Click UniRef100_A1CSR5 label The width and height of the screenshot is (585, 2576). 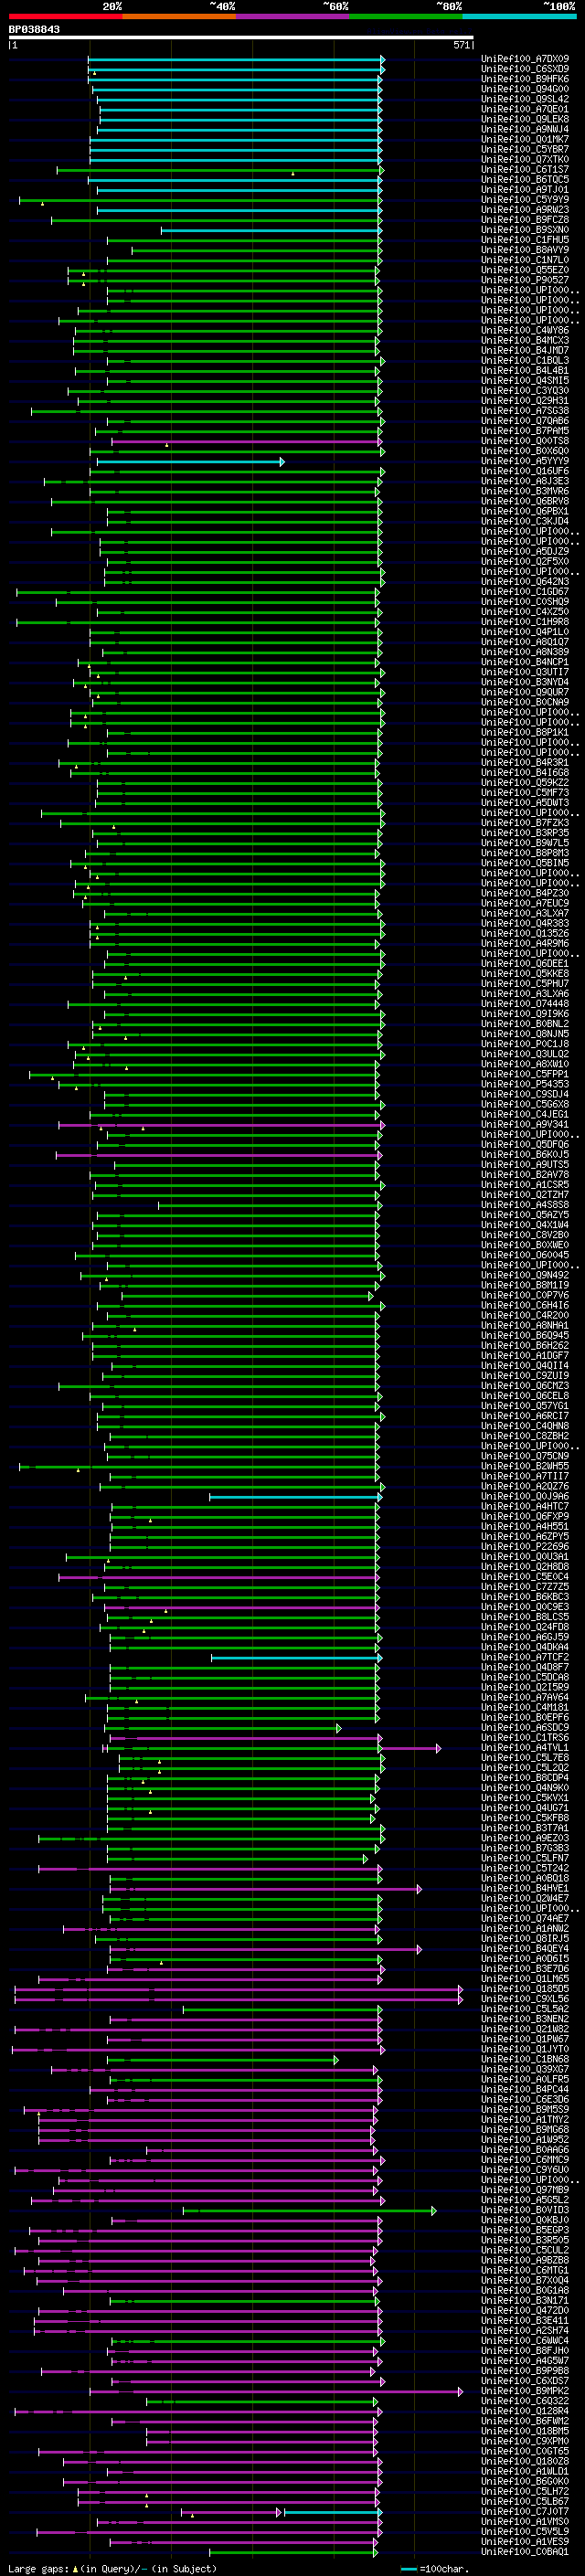click(525, 1185)
